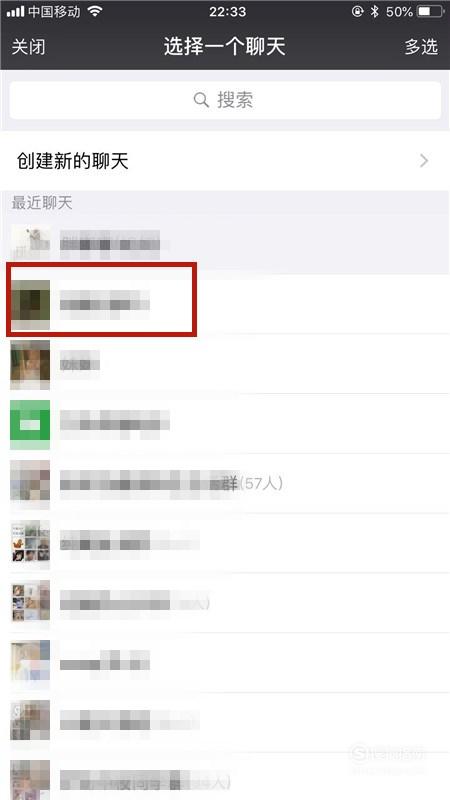This screenshot has height=800, width=450.
Task: Tap the nine-grid group avatar with orange squirrel
Action: pyautogui.click(x=30, y=544)
